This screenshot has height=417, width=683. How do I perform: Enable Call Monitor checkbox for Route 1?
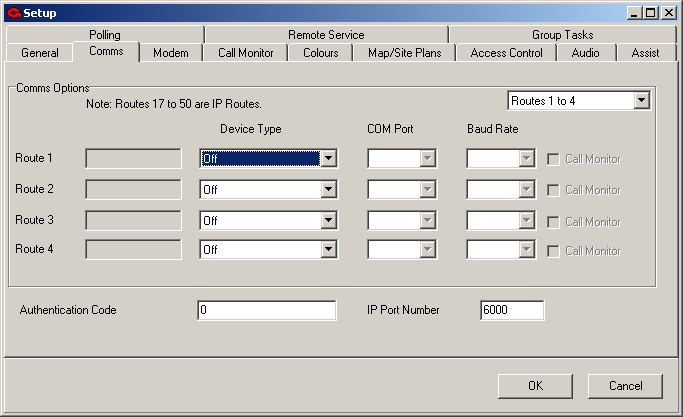point(554,159)
